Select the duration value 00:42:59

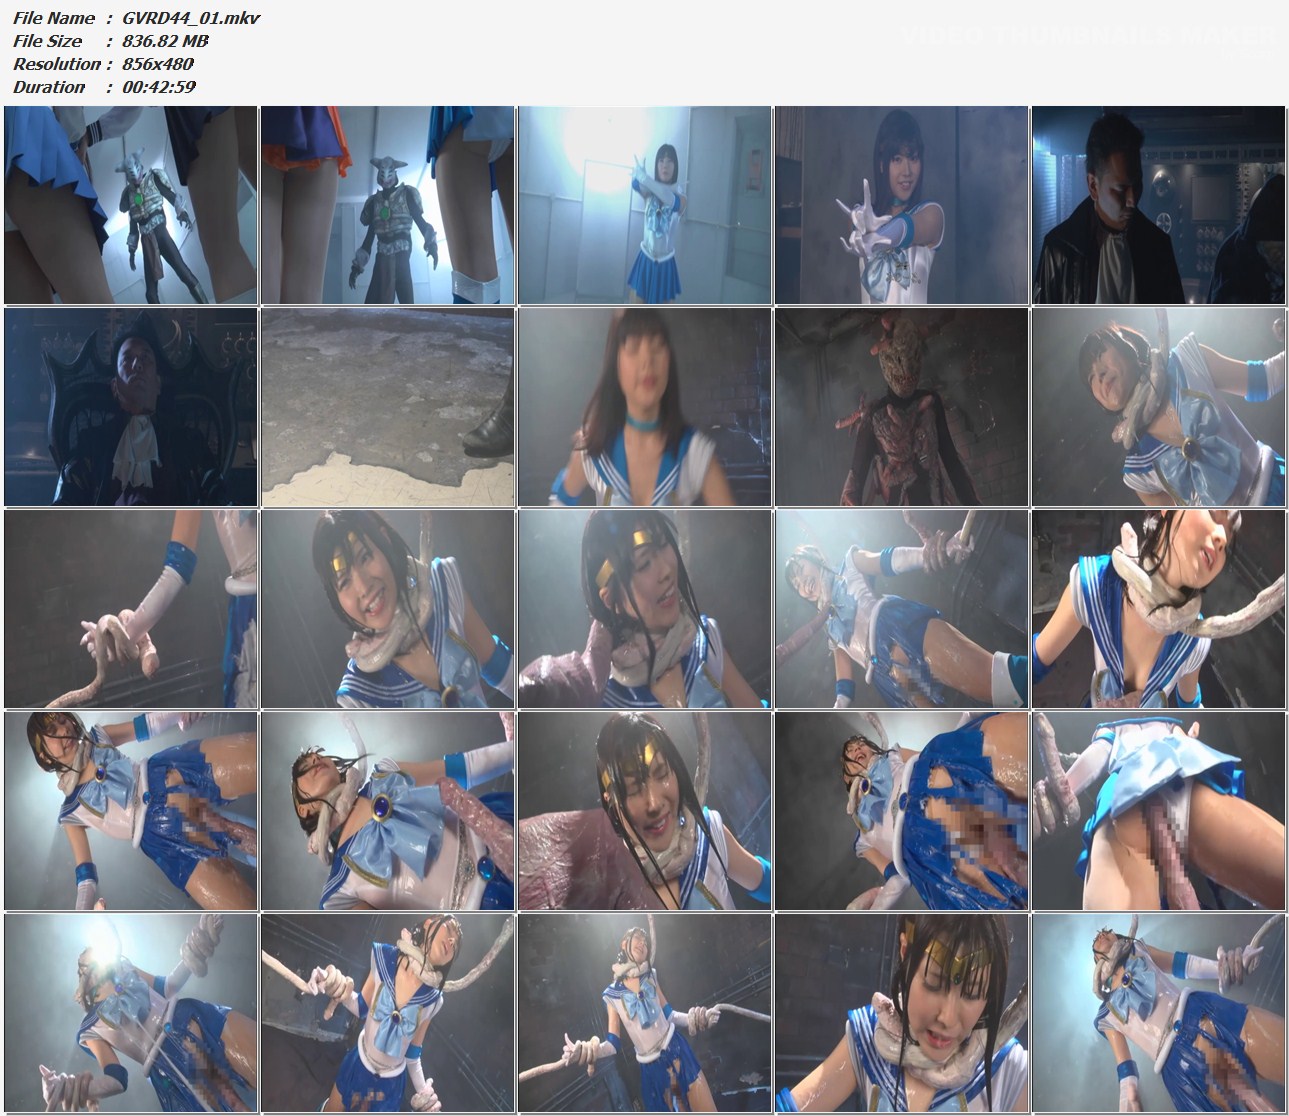pos(159,87)
